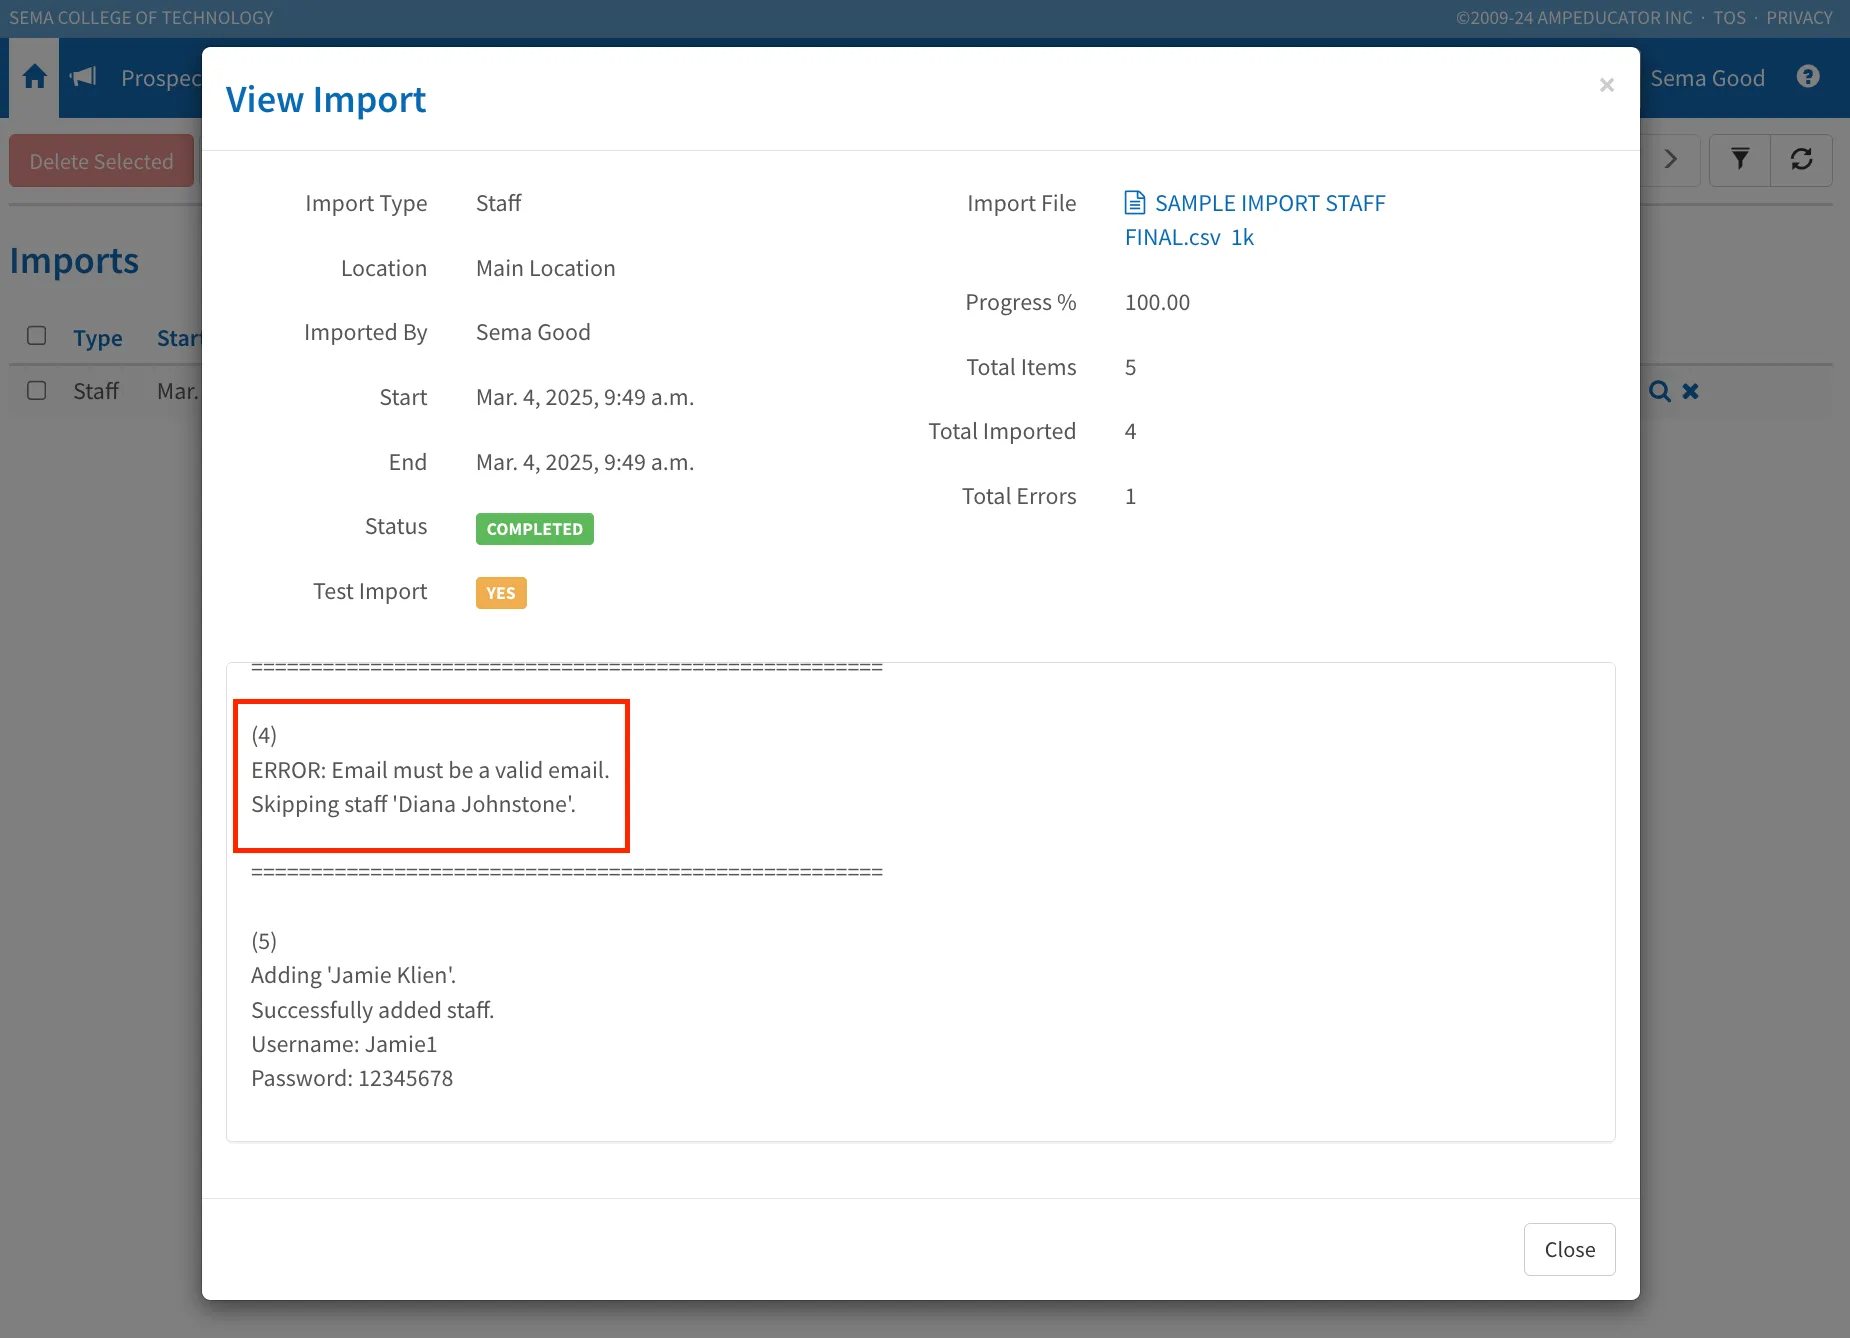
Task: Open the help question mark icon
Action: tap(1808, 77)
